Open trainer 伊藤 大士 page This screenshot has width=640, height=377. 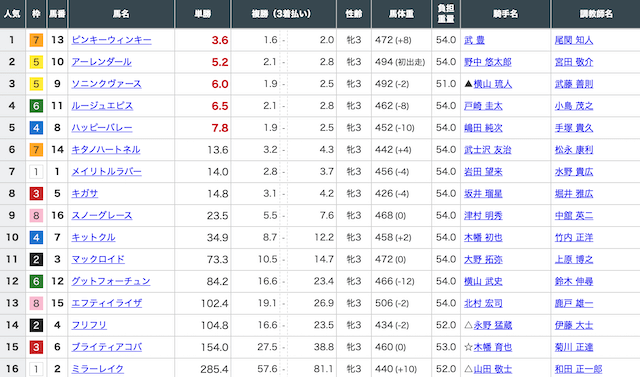click(574, 325)
